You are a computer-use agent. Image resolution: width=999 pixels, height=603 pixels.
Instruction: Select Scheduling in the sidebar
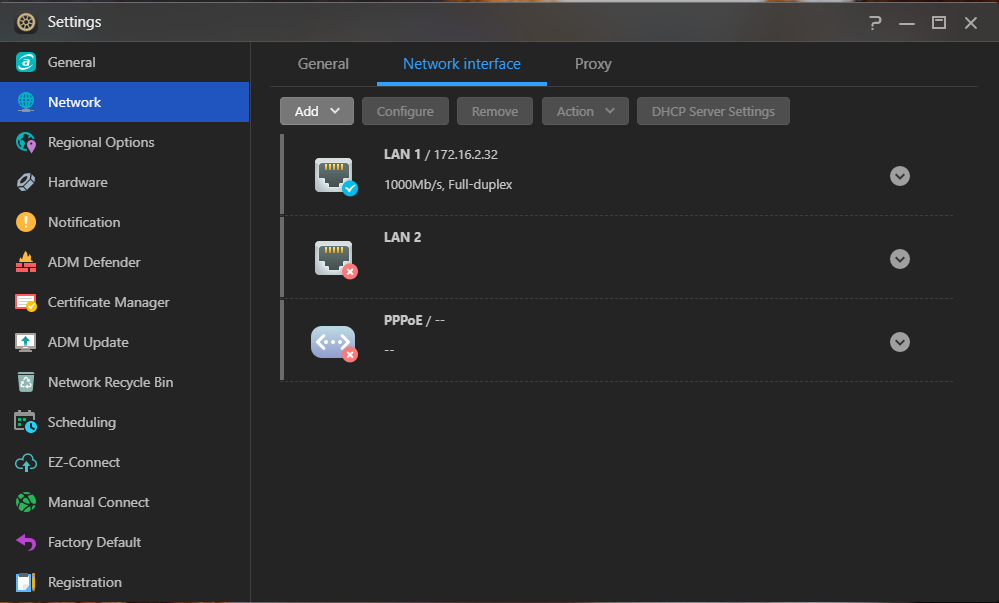(82, 422)
